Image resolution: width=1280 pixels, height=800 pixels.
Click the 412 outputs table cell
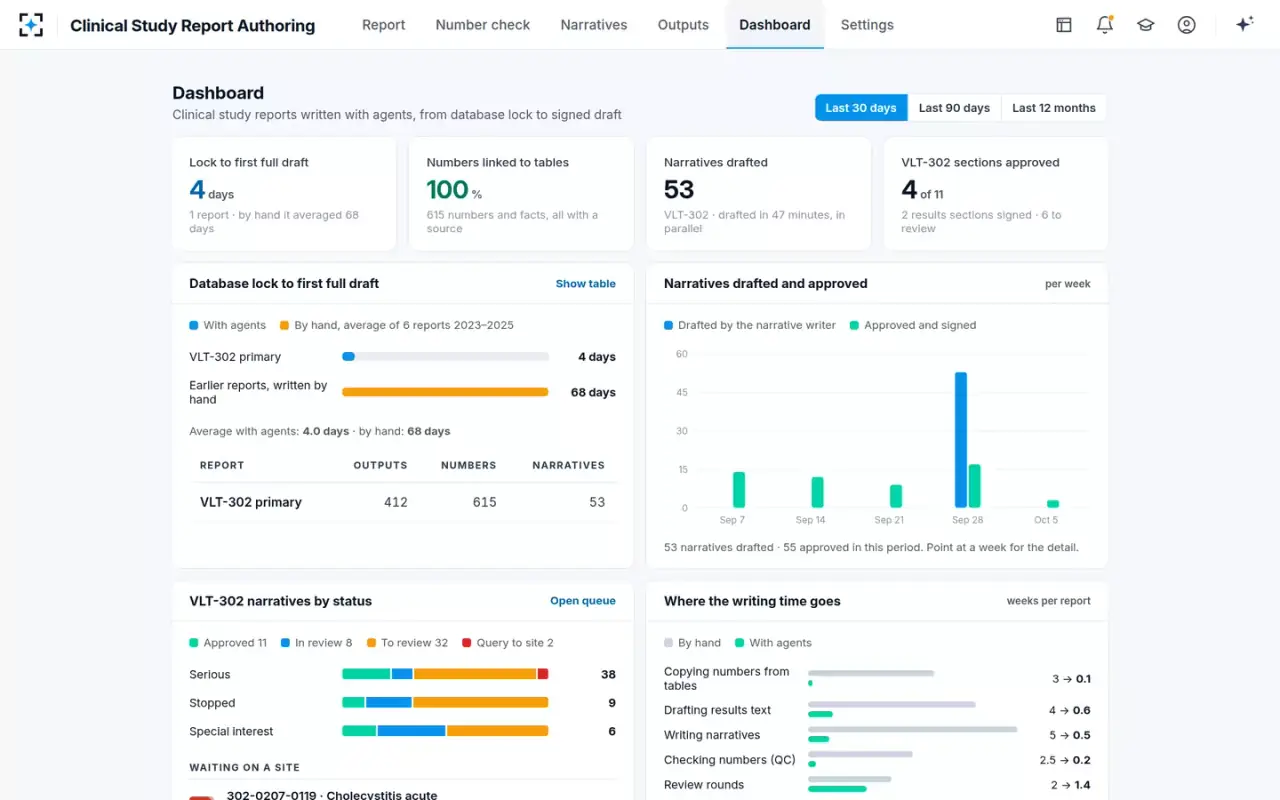pyautogui.click(x=396, y=502)
